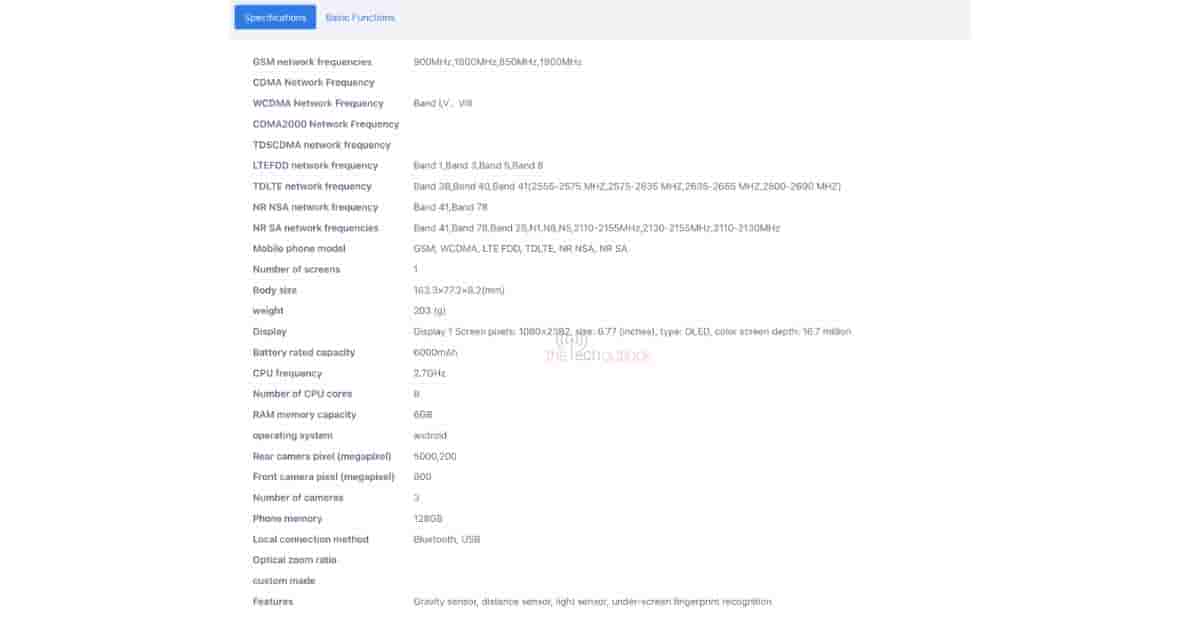The width and height of the screenshot is (1200, 628).
Task: Select the RAM memory capacity label
Action: click(304, 415)
